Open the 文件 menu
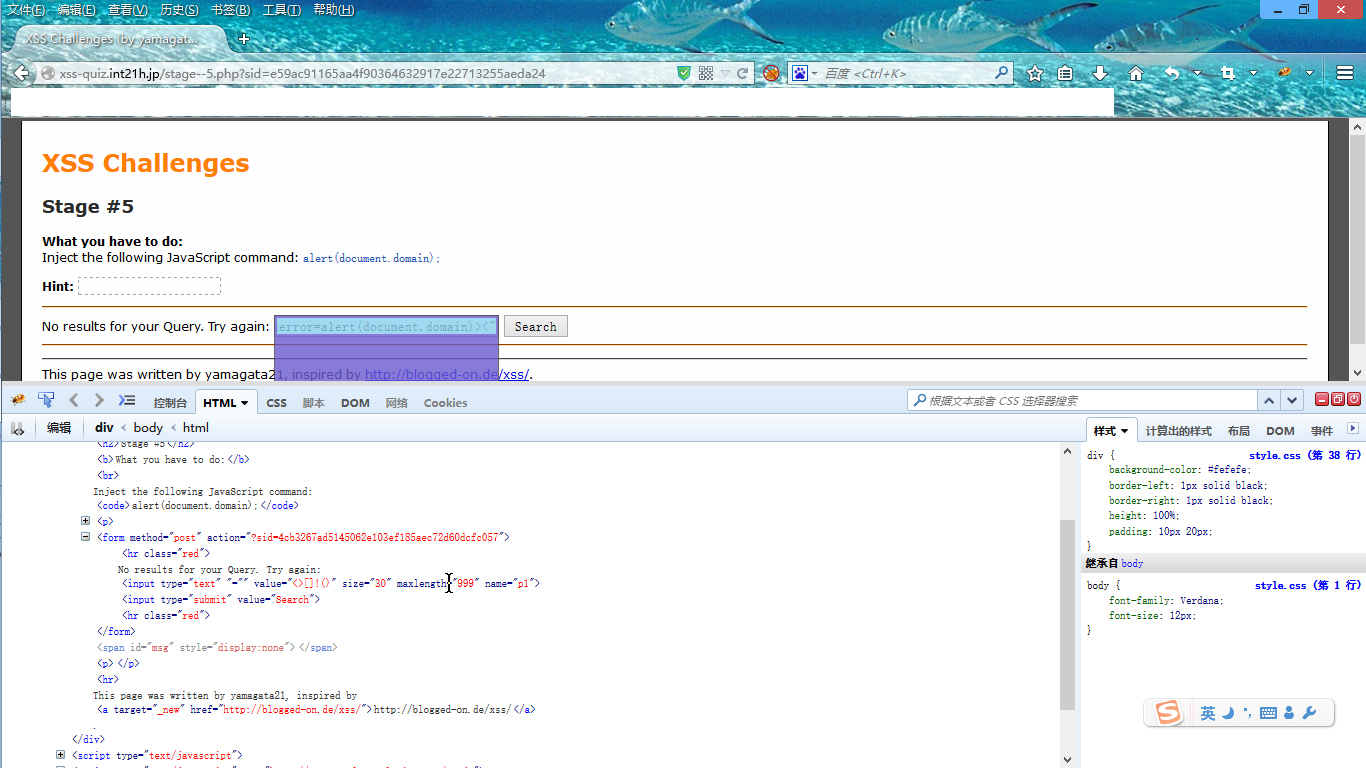 click(26, 10)
